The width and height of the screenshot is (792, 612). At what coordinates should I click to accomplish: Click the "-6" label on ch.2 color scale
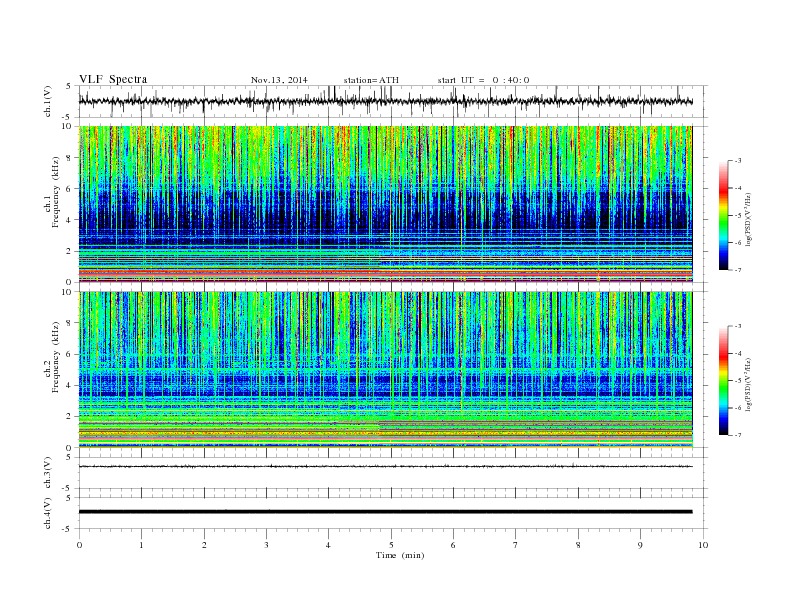tap(738, 408)
